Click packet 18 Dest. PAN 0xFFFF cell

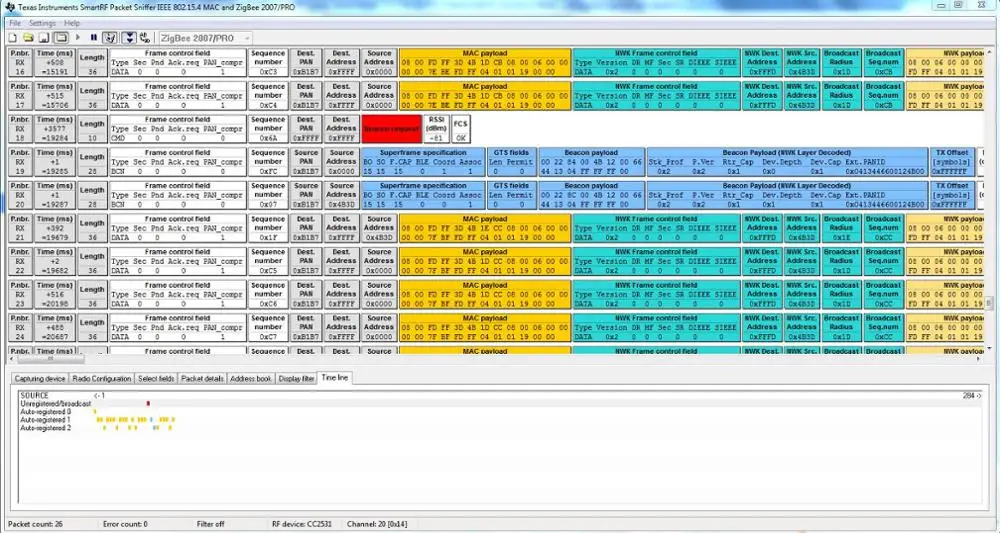[x=305, y=129]
